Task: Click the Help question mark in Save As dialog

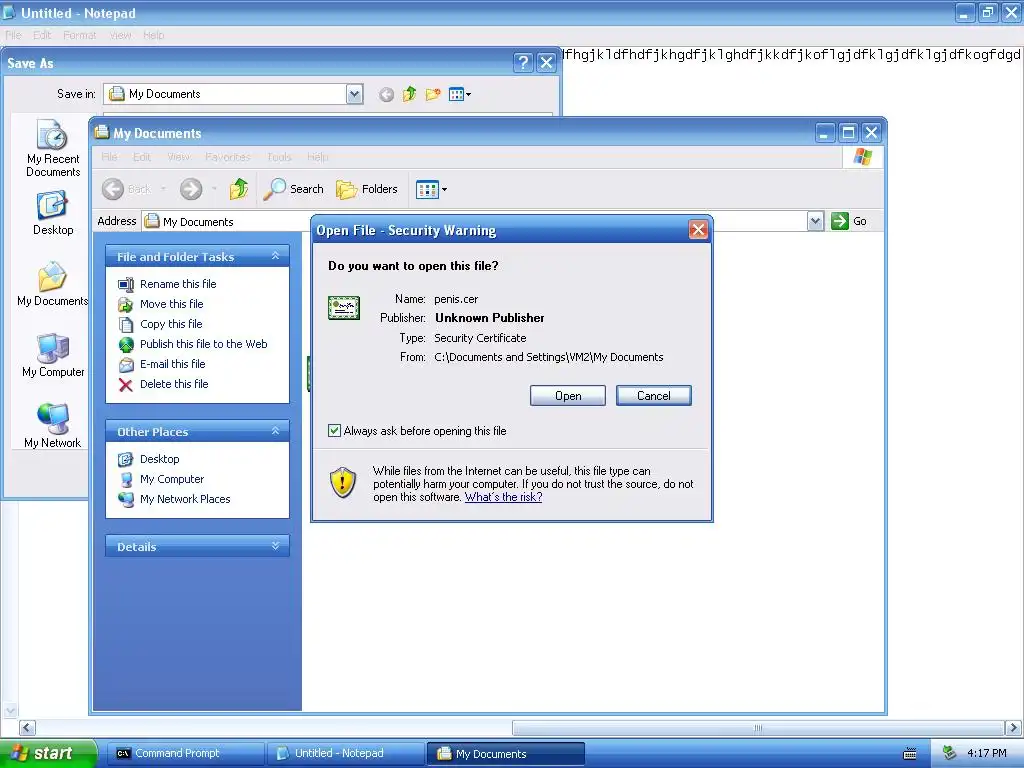Action: click(523, 63)
